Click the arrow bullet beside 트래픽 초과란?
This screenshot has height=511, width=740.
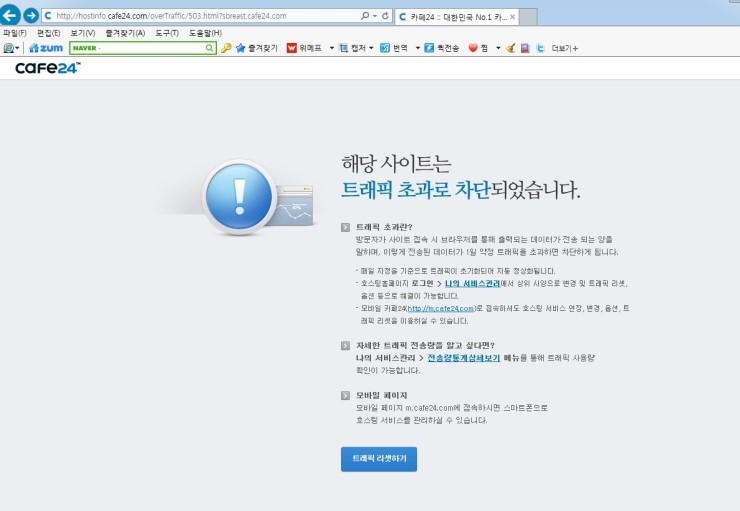[x=345, y=227]
